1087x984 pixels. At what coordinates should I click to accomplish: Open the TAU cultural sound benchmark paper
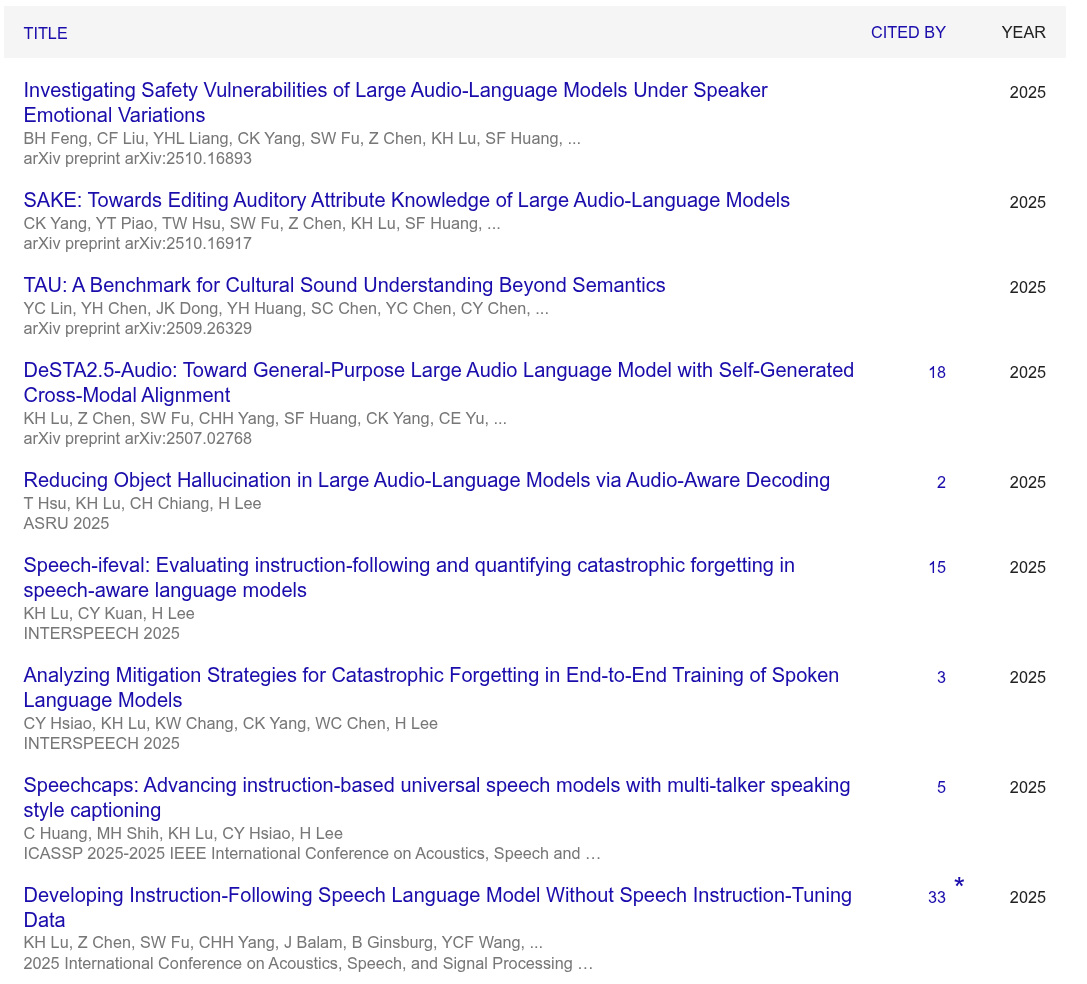(x=344, y=285)
